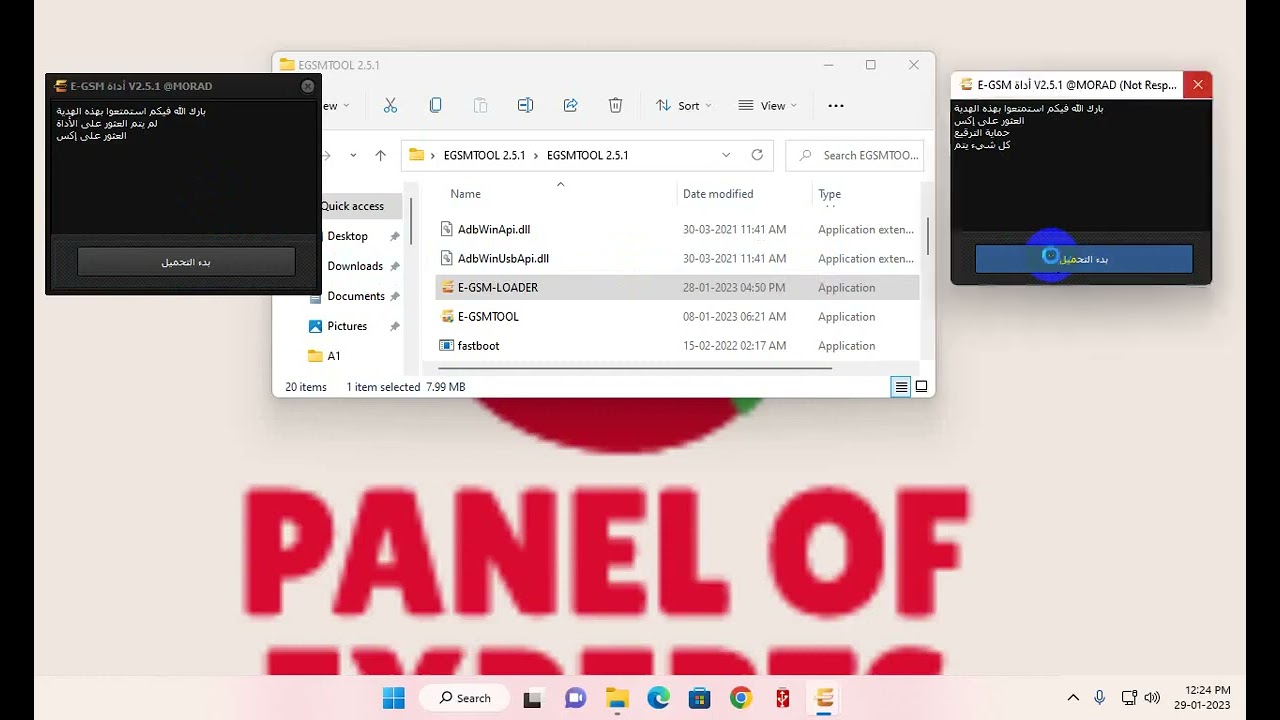
Task: Click the Delete trash icon in Explorer toolbar
Action: (x=615, y=105)
